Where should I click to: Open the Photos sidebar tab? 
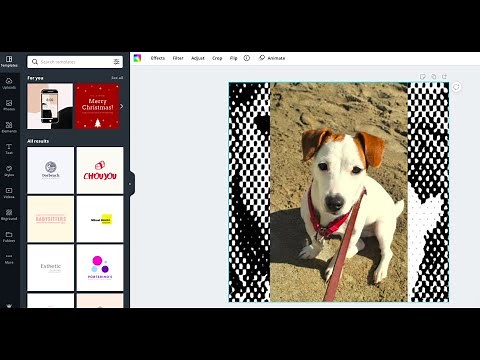[x=9, y=105]
